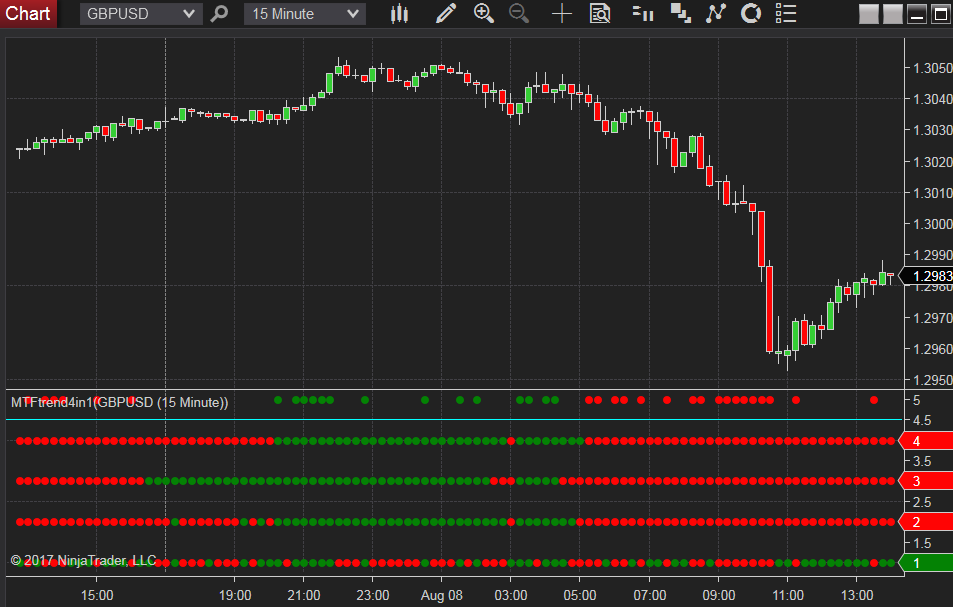Click the overlapping squares panel icon
This screenshot has height=607, width=953.
(x=681, y=14)
